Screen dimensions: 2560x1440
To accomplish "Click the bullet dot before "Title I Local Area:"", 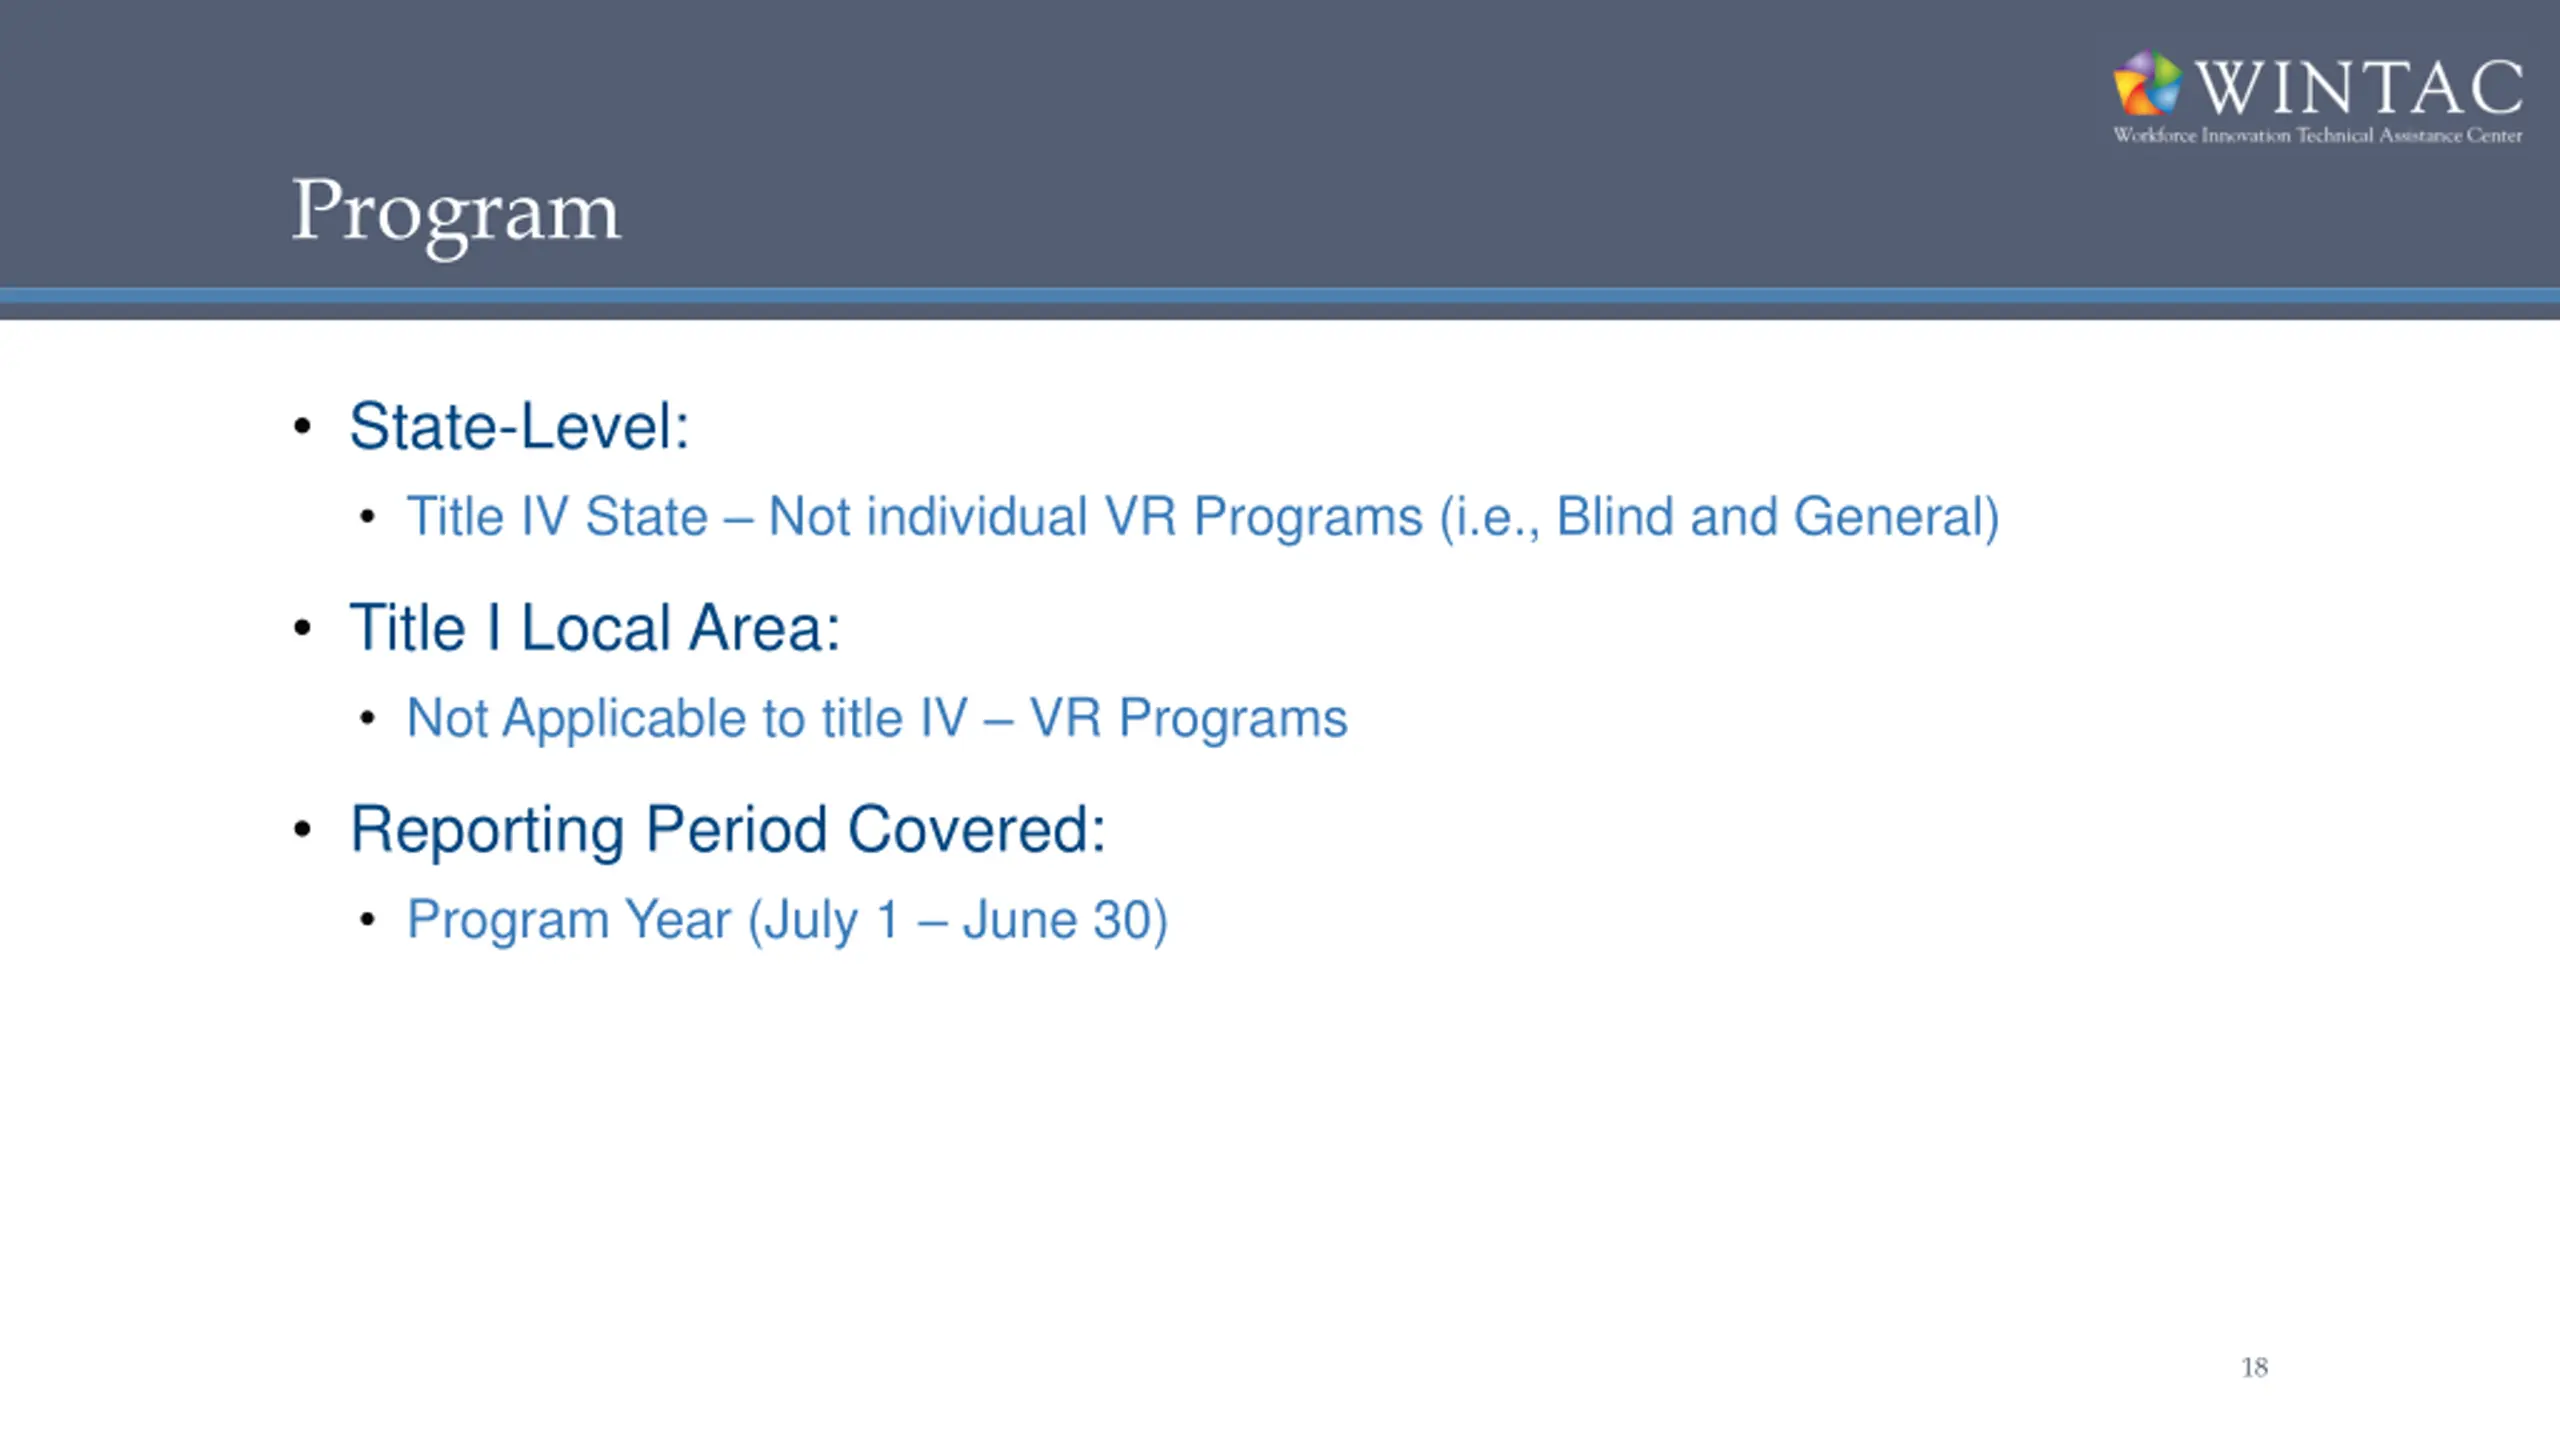I will click(x=303, y=629).
